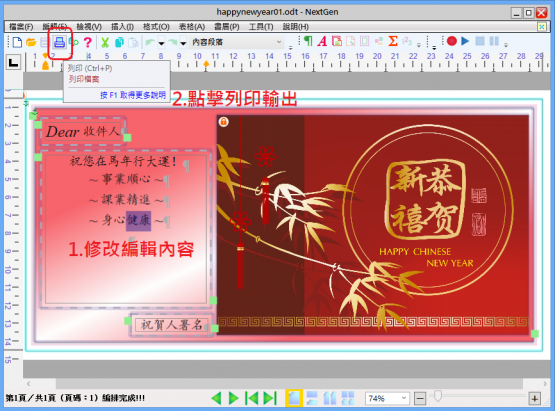Viewport: 555px width, 411px height.
Task: Start macro recording with the red circle button
Action: [452, 41]
